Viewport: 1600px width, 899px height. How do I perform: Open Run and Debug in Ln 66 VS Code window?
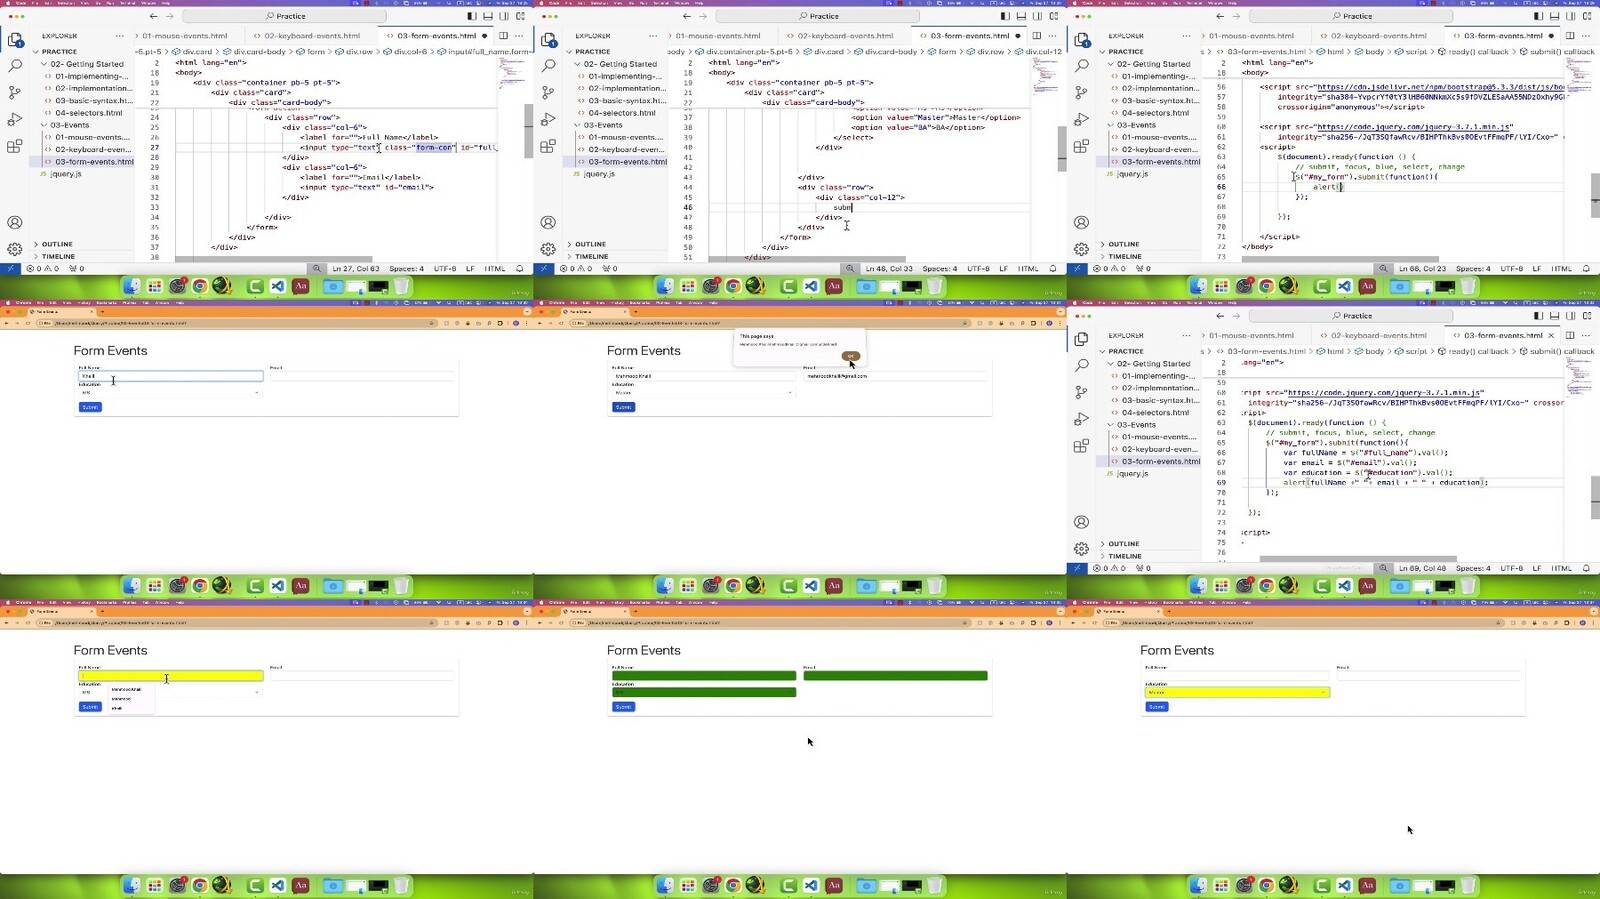(1081, 119)
